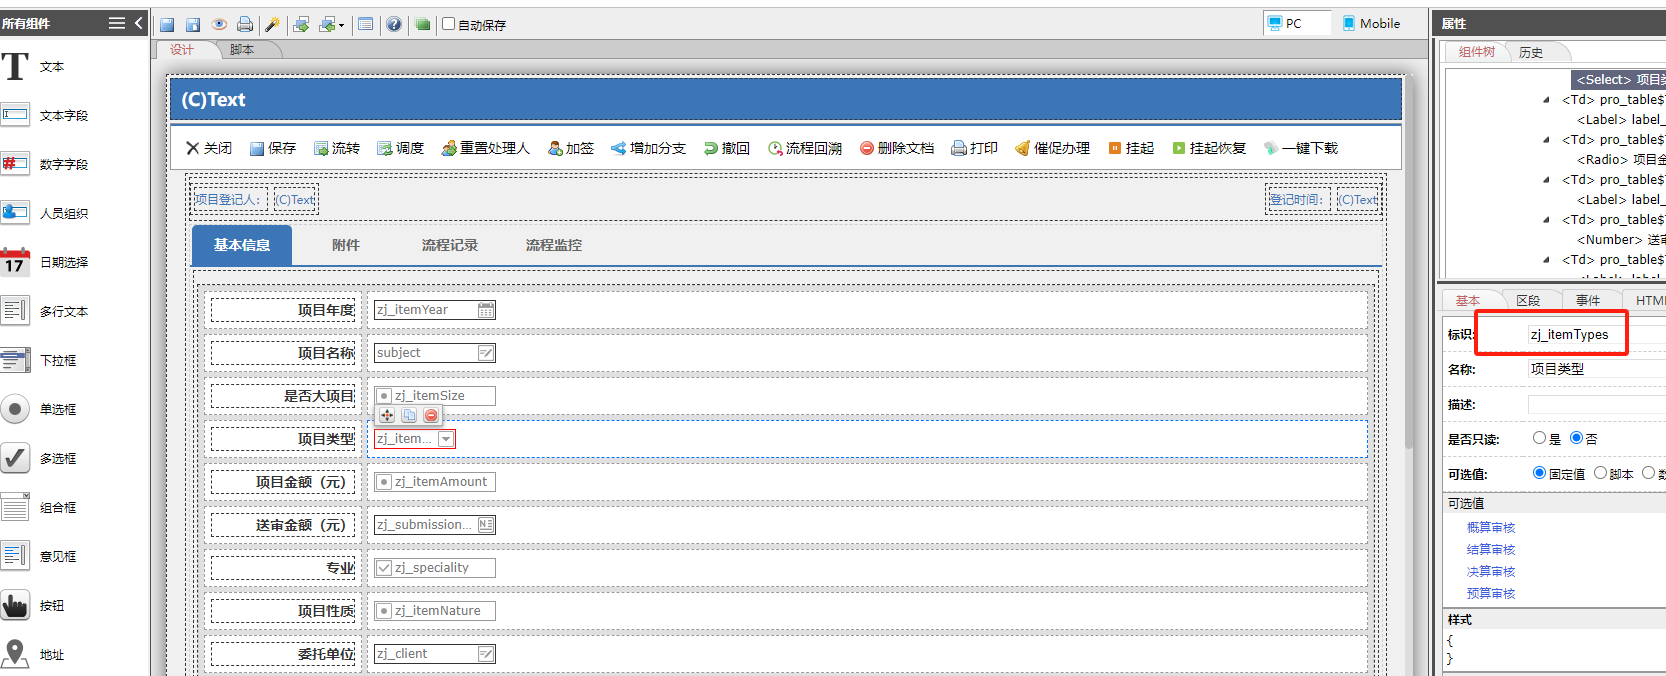Collapse the 所有组件 panel with the arrow

(x=139, y=23)
